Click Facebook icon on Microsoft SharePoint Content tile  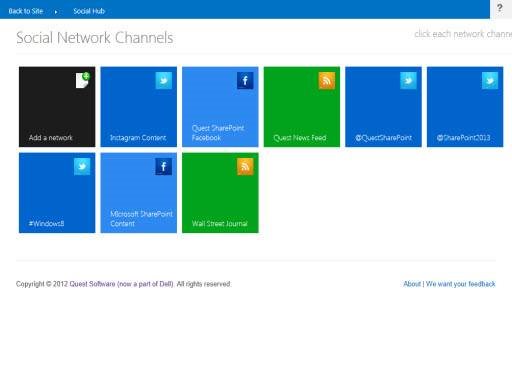pos(164,166)
